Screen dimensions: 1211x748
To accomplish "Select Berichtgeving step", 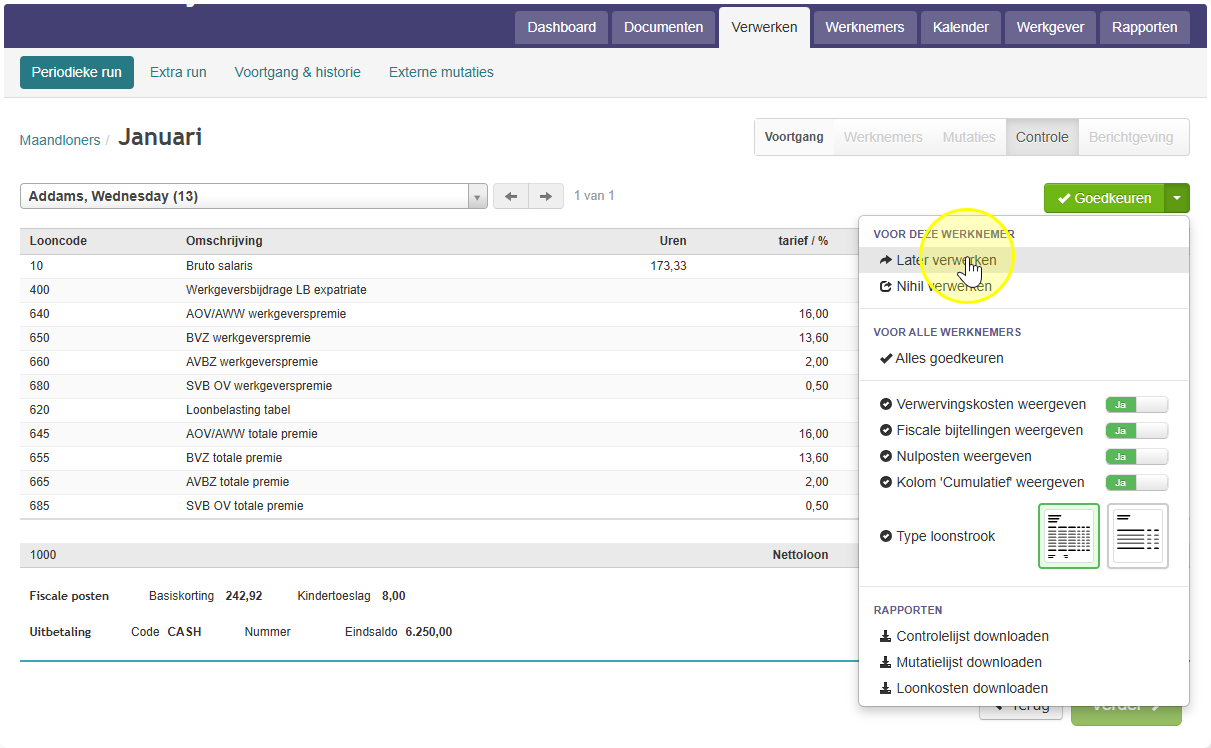I will tap(1131, 137).
